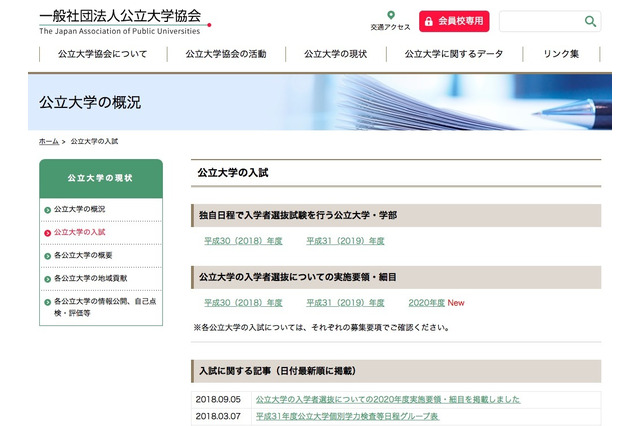The height and width of the screenshot is (426, 640).
Task: Click the lock icon on 会員校専用 button
Action: tap(428, 21)
